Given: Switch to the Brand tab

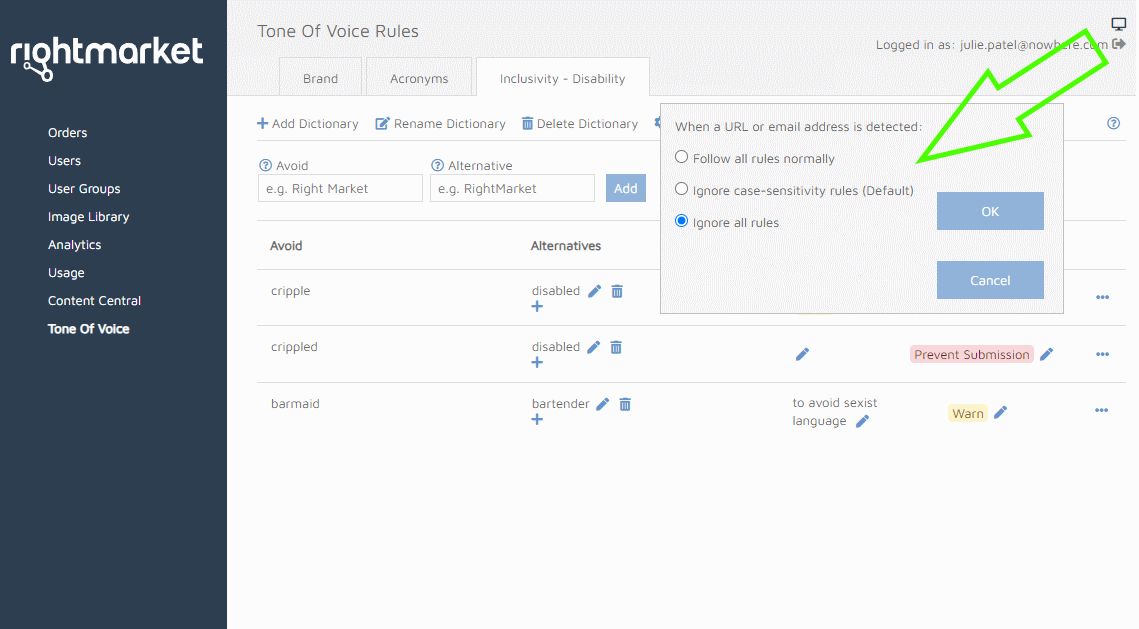Looking at the screenshot, I should point(320,78).
